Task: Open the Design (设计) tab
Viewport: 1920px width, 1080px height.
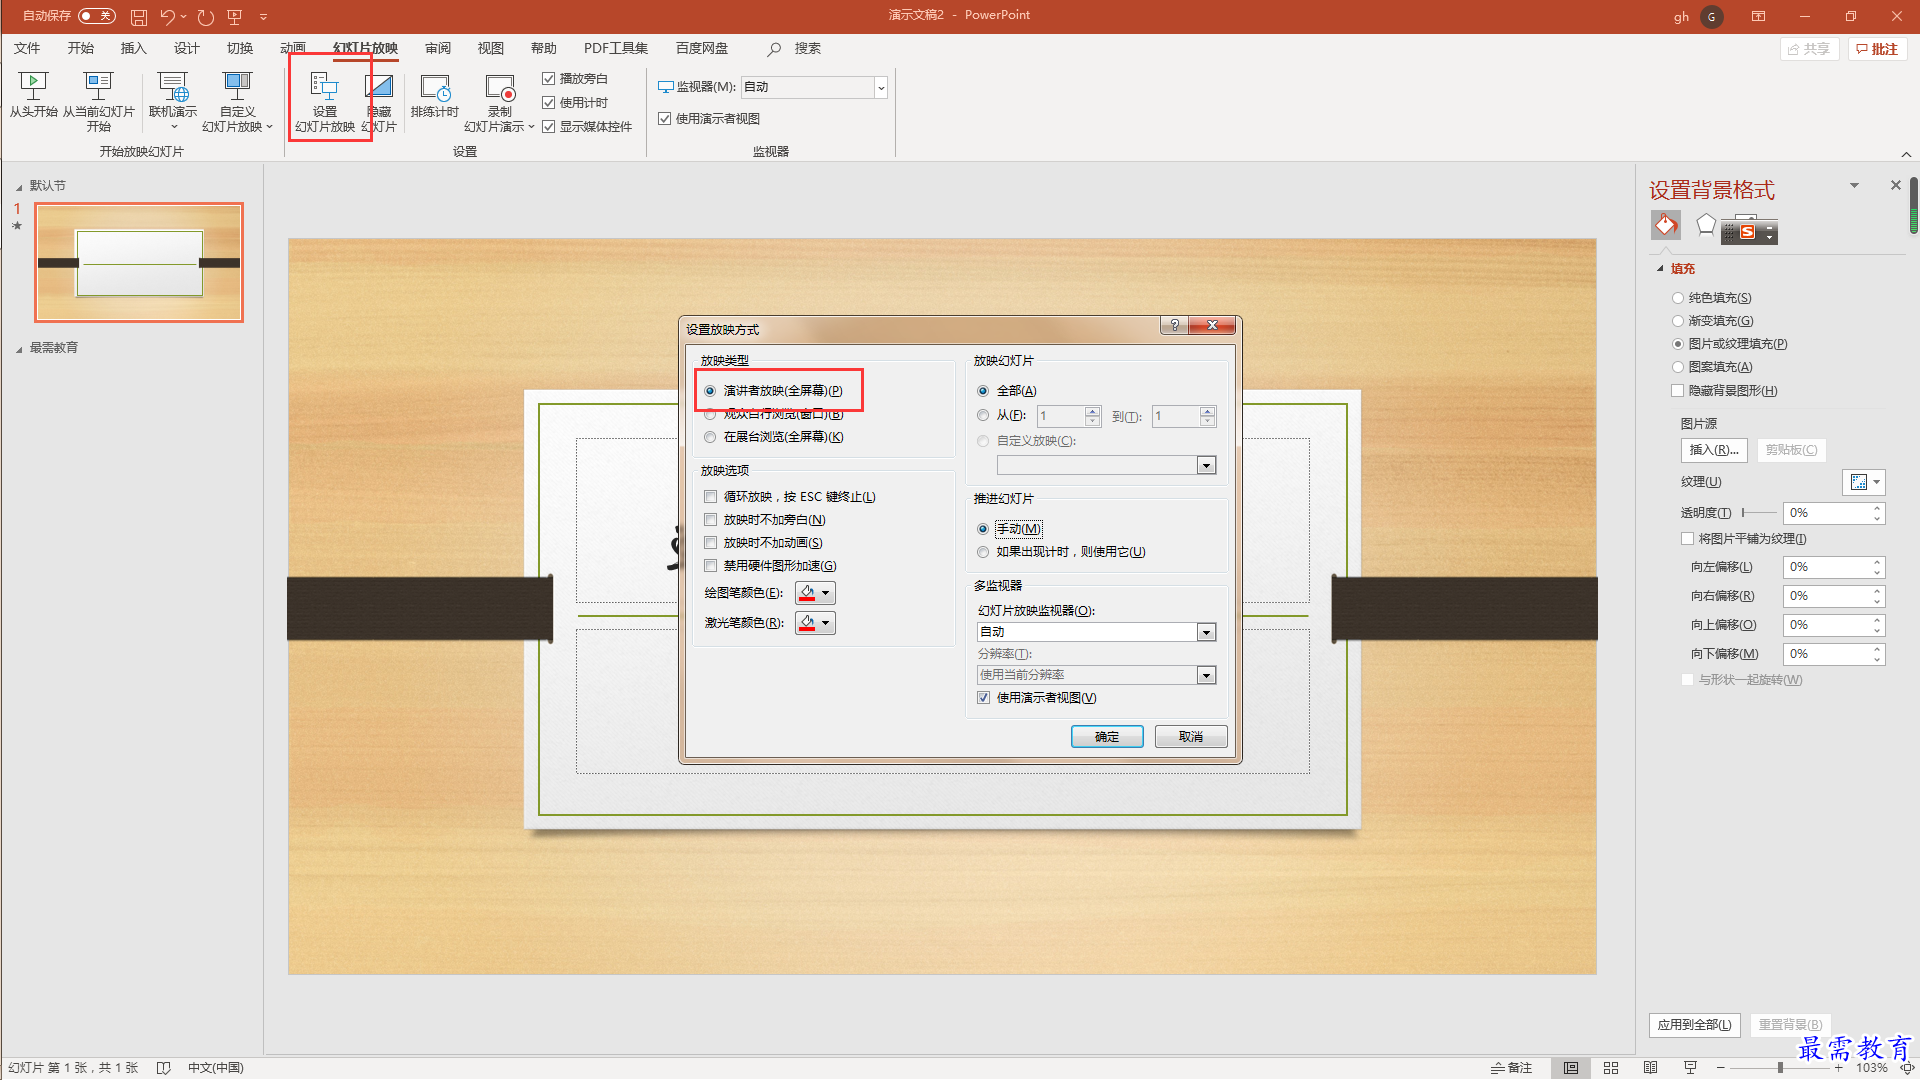Action: (186, 48)
